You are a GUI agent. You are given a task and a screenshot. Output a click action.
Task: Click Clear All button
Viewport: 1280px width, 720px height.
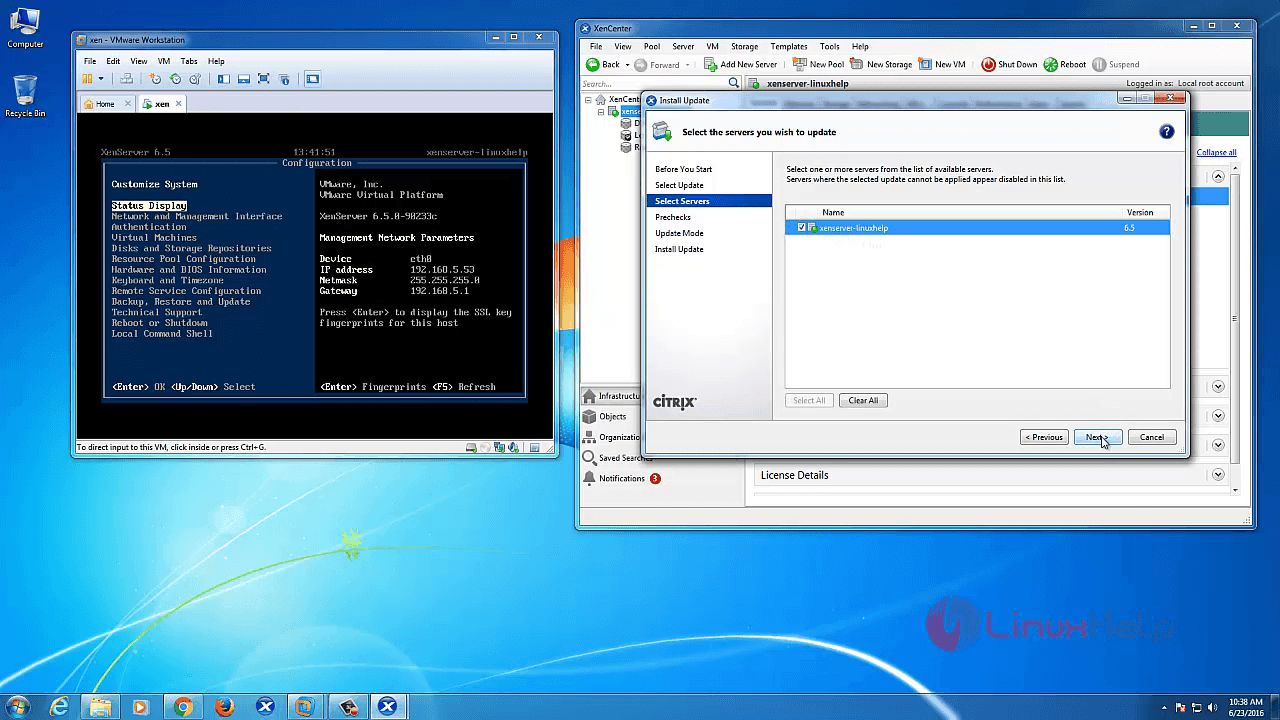(x=863, y=400)
